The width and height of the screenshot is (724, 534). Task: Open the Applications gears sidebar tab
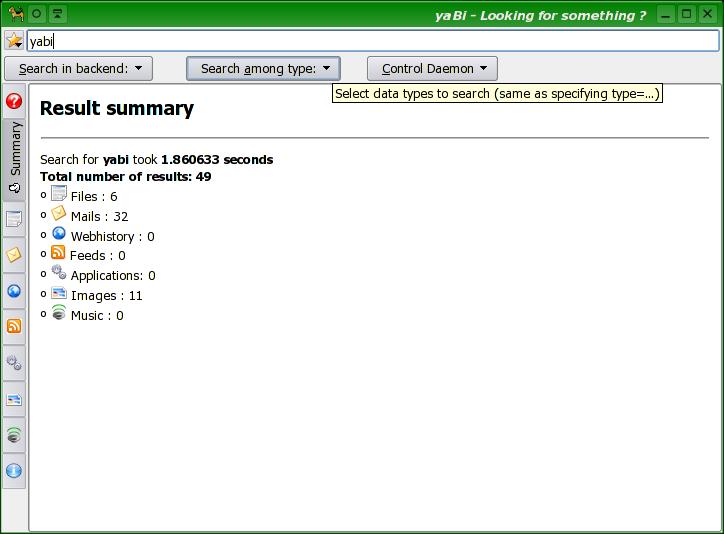(x=14, y=363)
